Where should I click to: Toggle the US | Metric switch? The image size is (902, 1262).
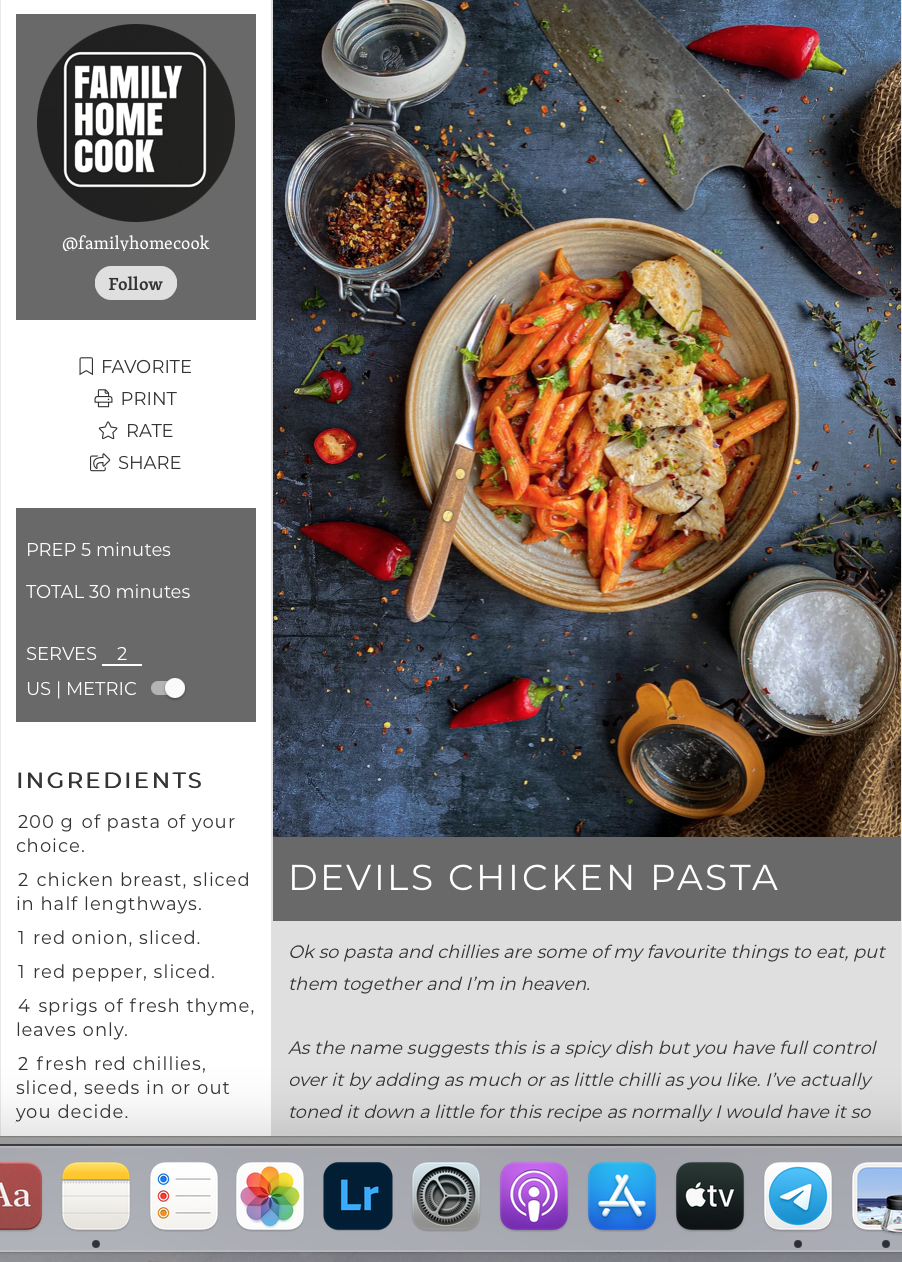point(168,688)
